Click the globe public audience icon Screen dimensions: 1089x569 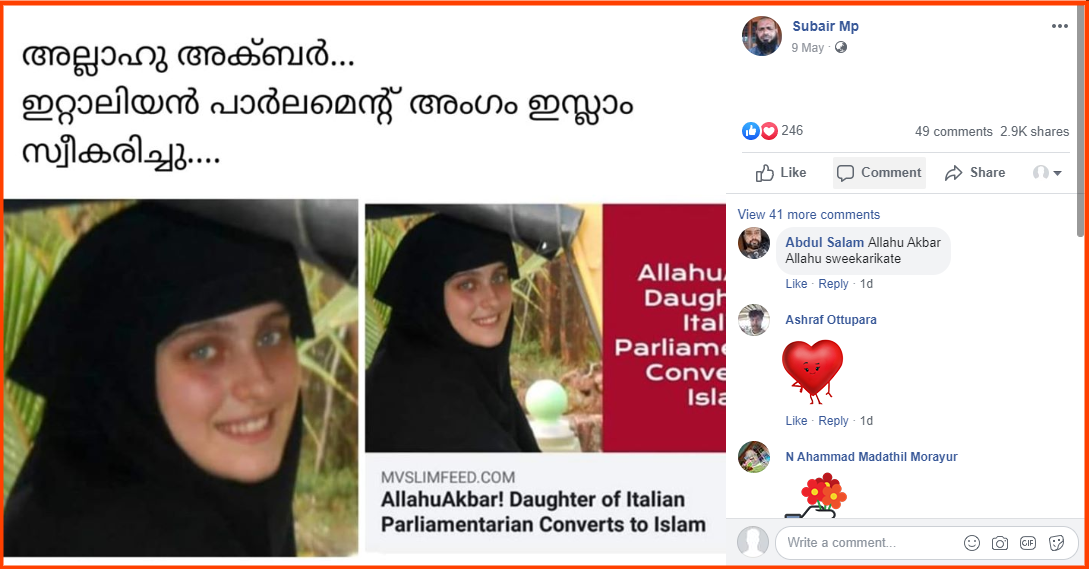tap(840, 47)
